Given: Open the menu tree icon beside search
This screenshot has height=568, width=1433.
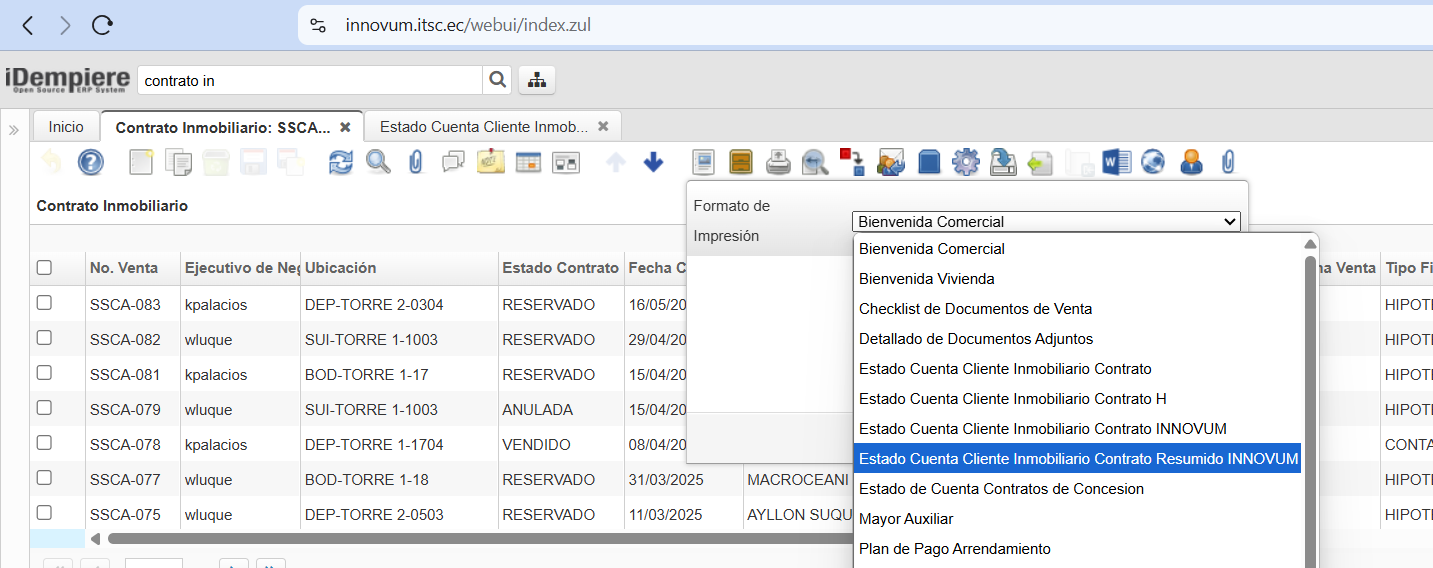Looking at the screenshot, I should pos(537,80).
